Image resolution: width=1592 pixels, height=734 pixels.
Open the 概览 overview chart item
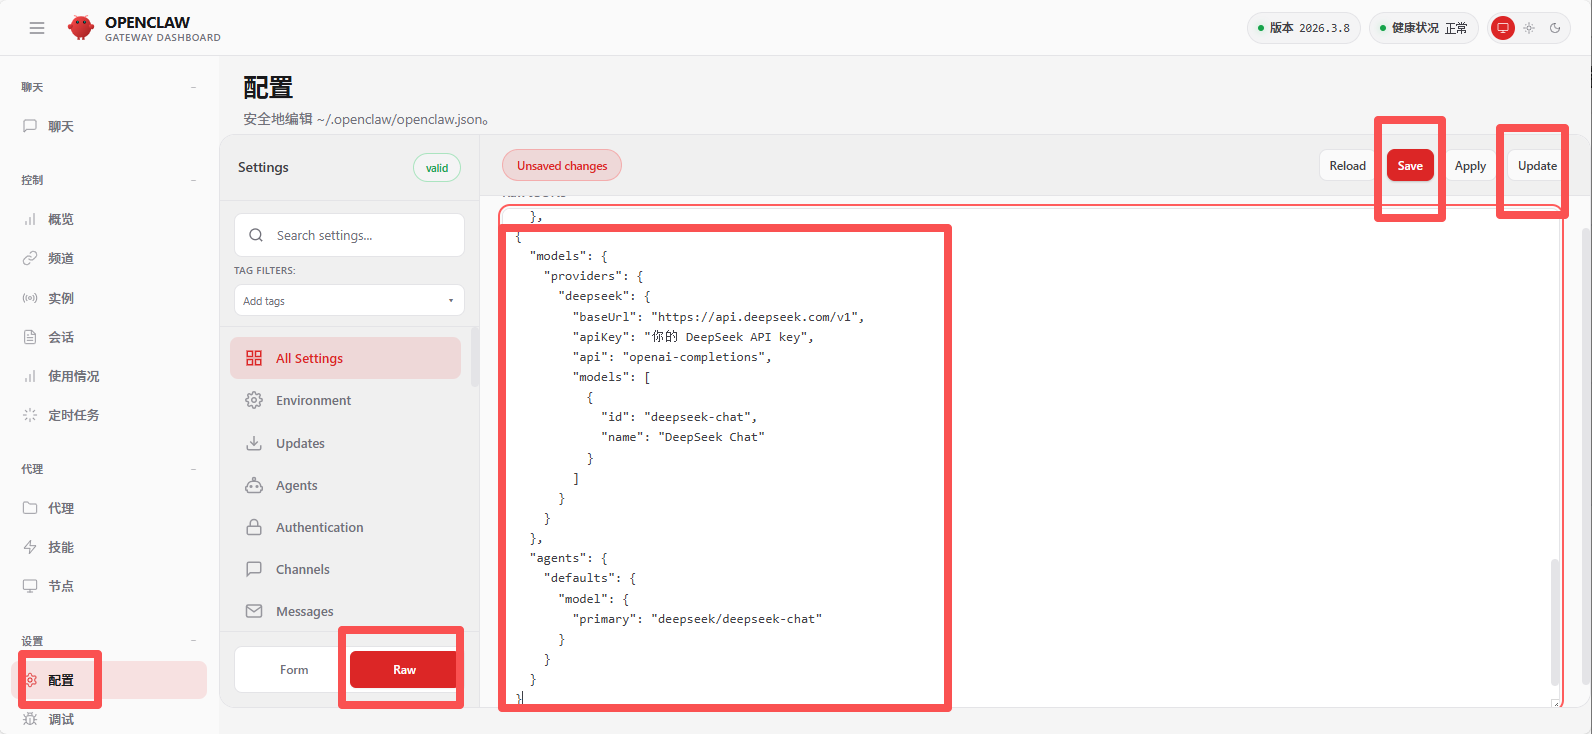(109, 219)
